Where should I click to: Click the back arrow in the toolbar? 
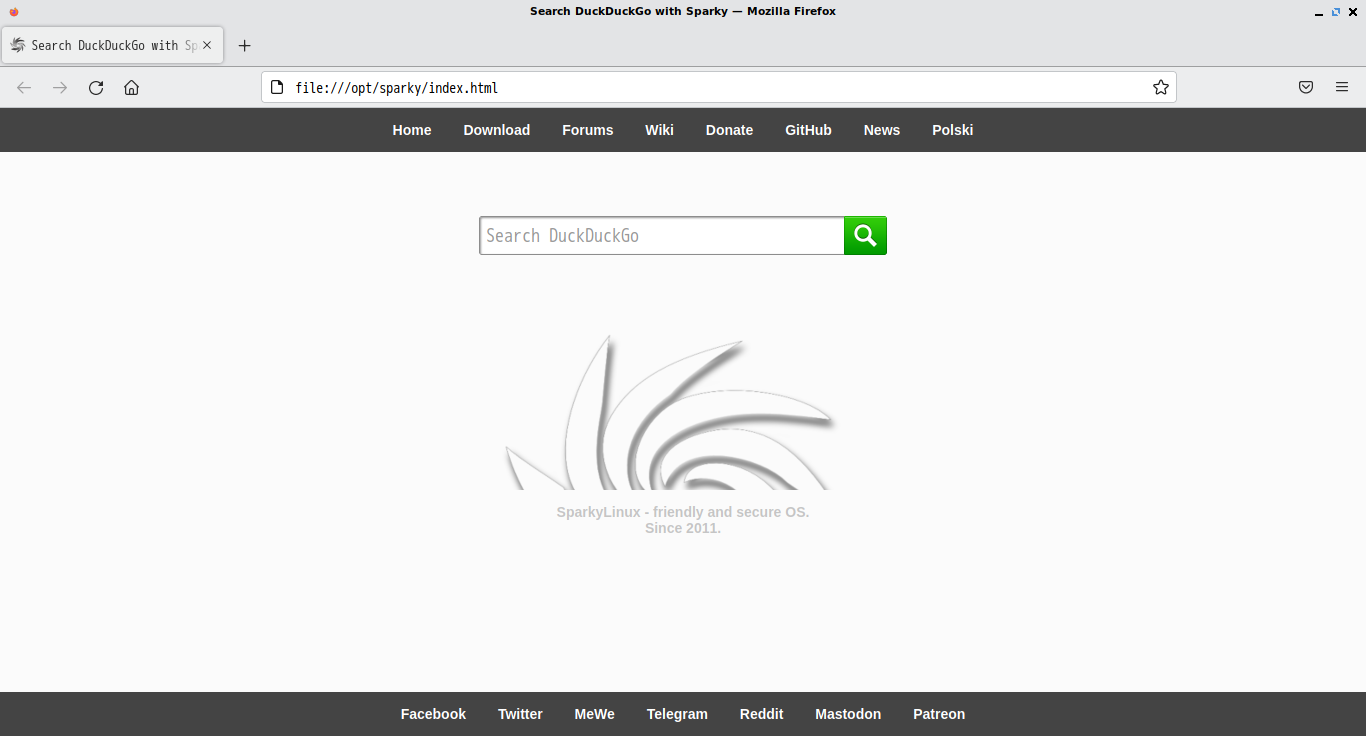click(x=24, y=88)
